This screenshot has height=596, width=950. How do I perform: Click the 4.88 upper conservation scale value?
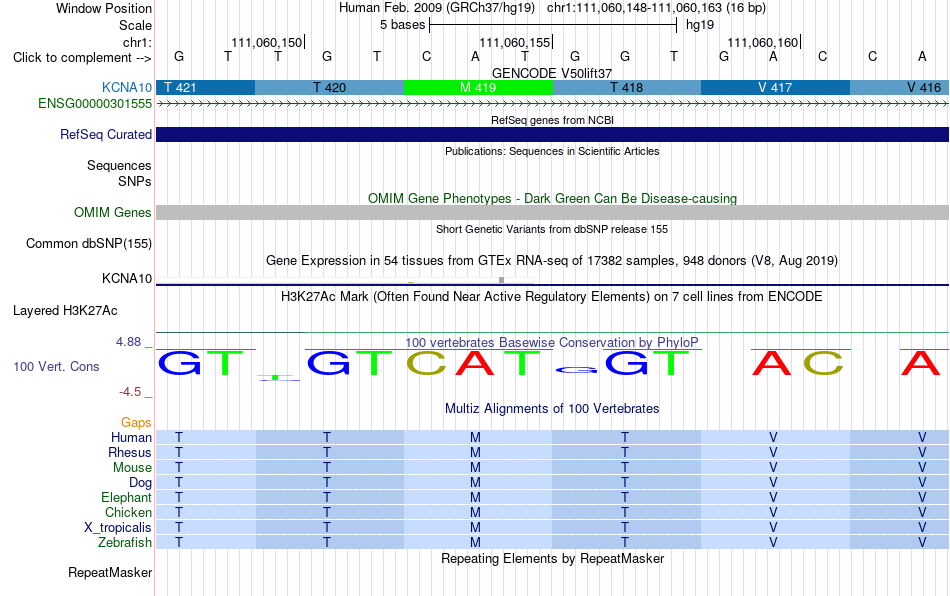[128, 342]
